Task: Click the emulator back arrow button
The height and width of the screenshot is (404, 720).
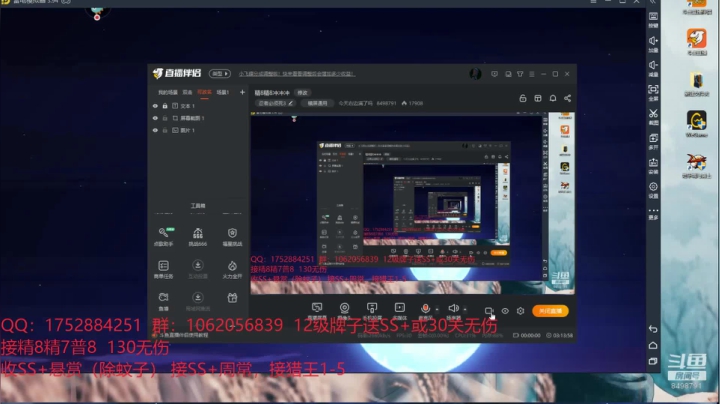Action: pyautogui.click(x=653, y=329)
